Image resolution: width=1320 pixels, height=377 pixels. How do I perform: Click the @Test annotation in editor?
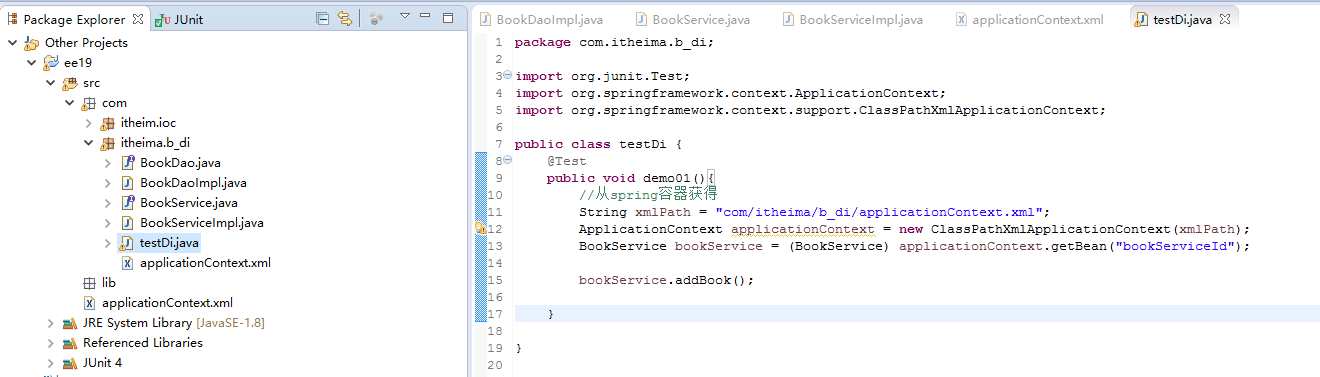(x=566, y=161)
